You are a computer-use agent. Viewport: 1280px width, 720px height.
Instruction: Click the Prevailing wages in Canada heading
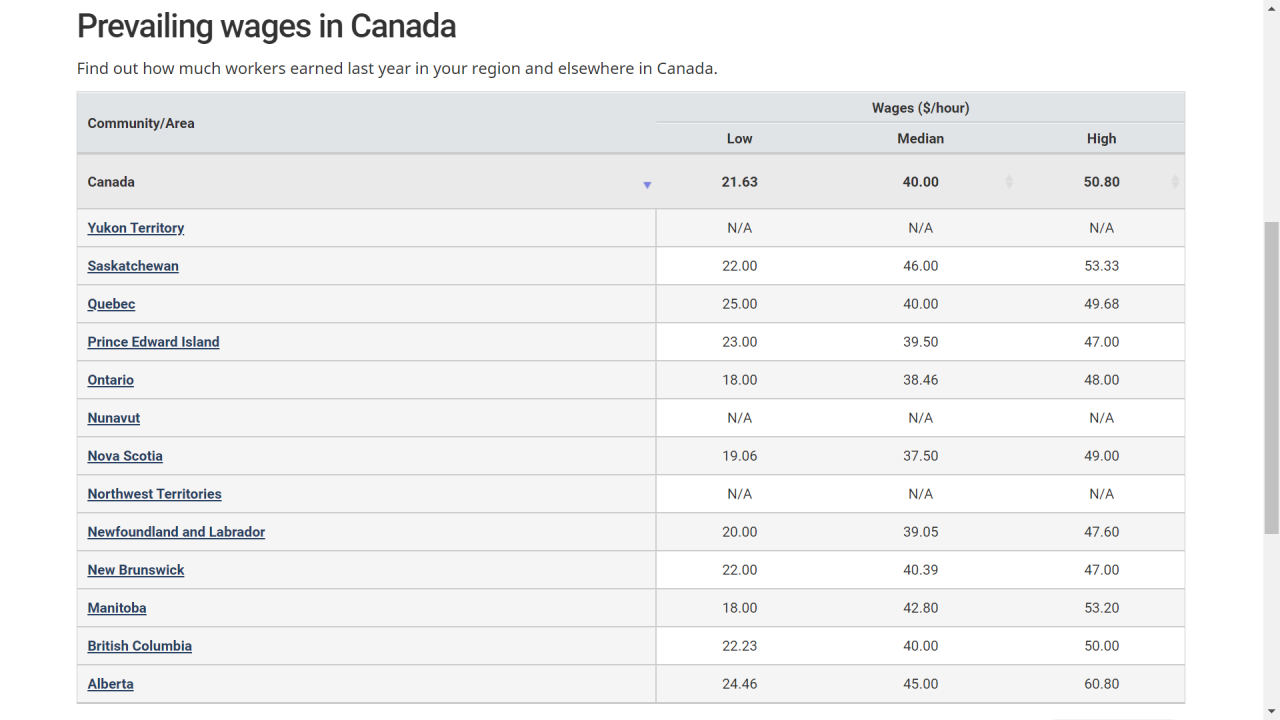pyautogui.click(x=266, y=26)
